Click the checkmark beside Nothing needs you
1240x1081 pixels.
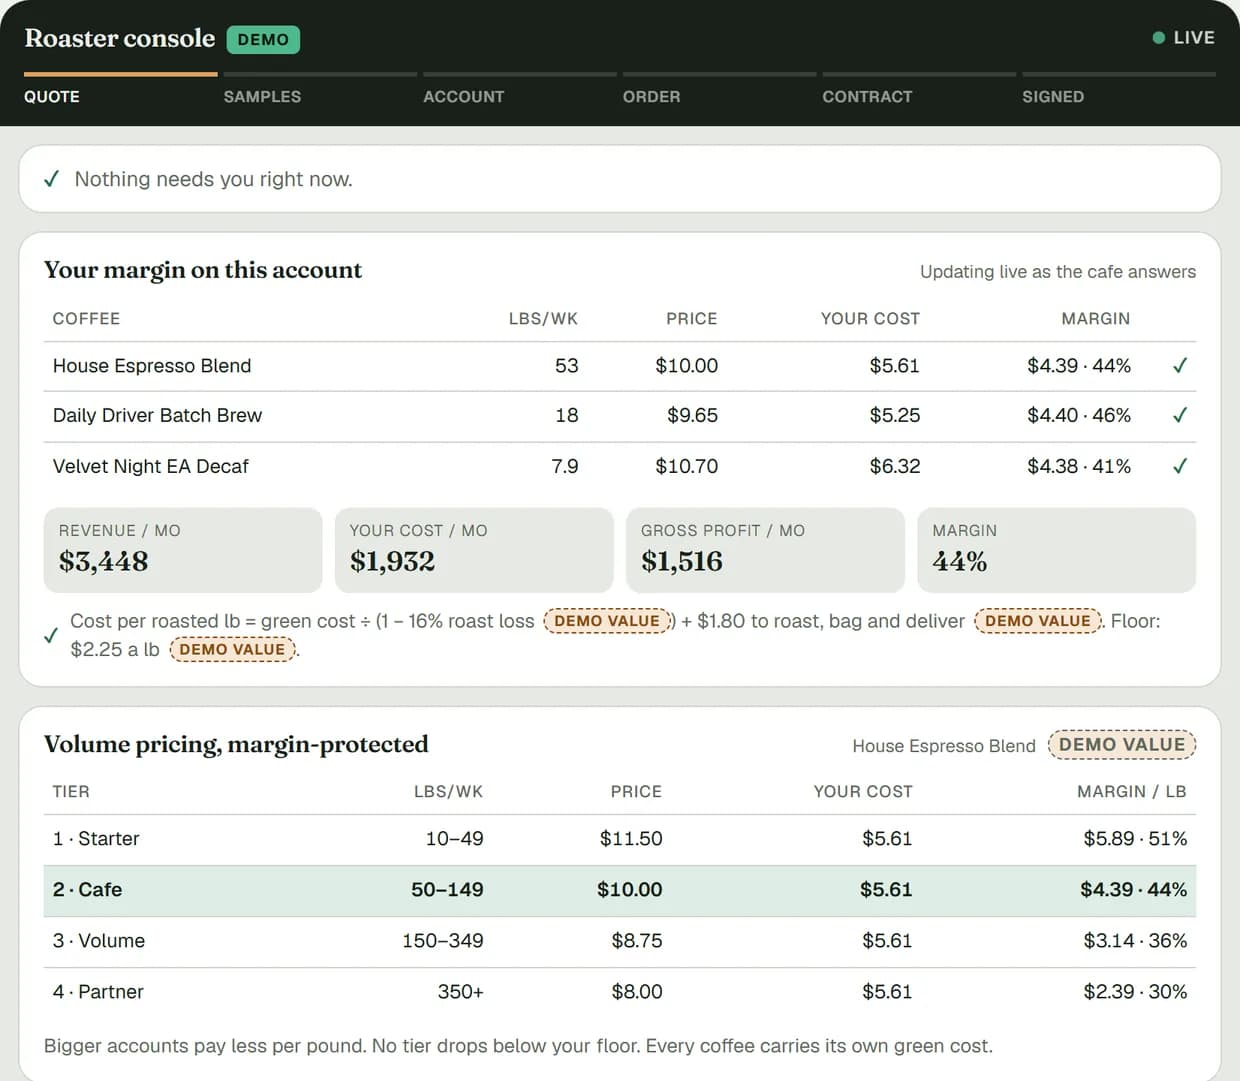[52, 179]
